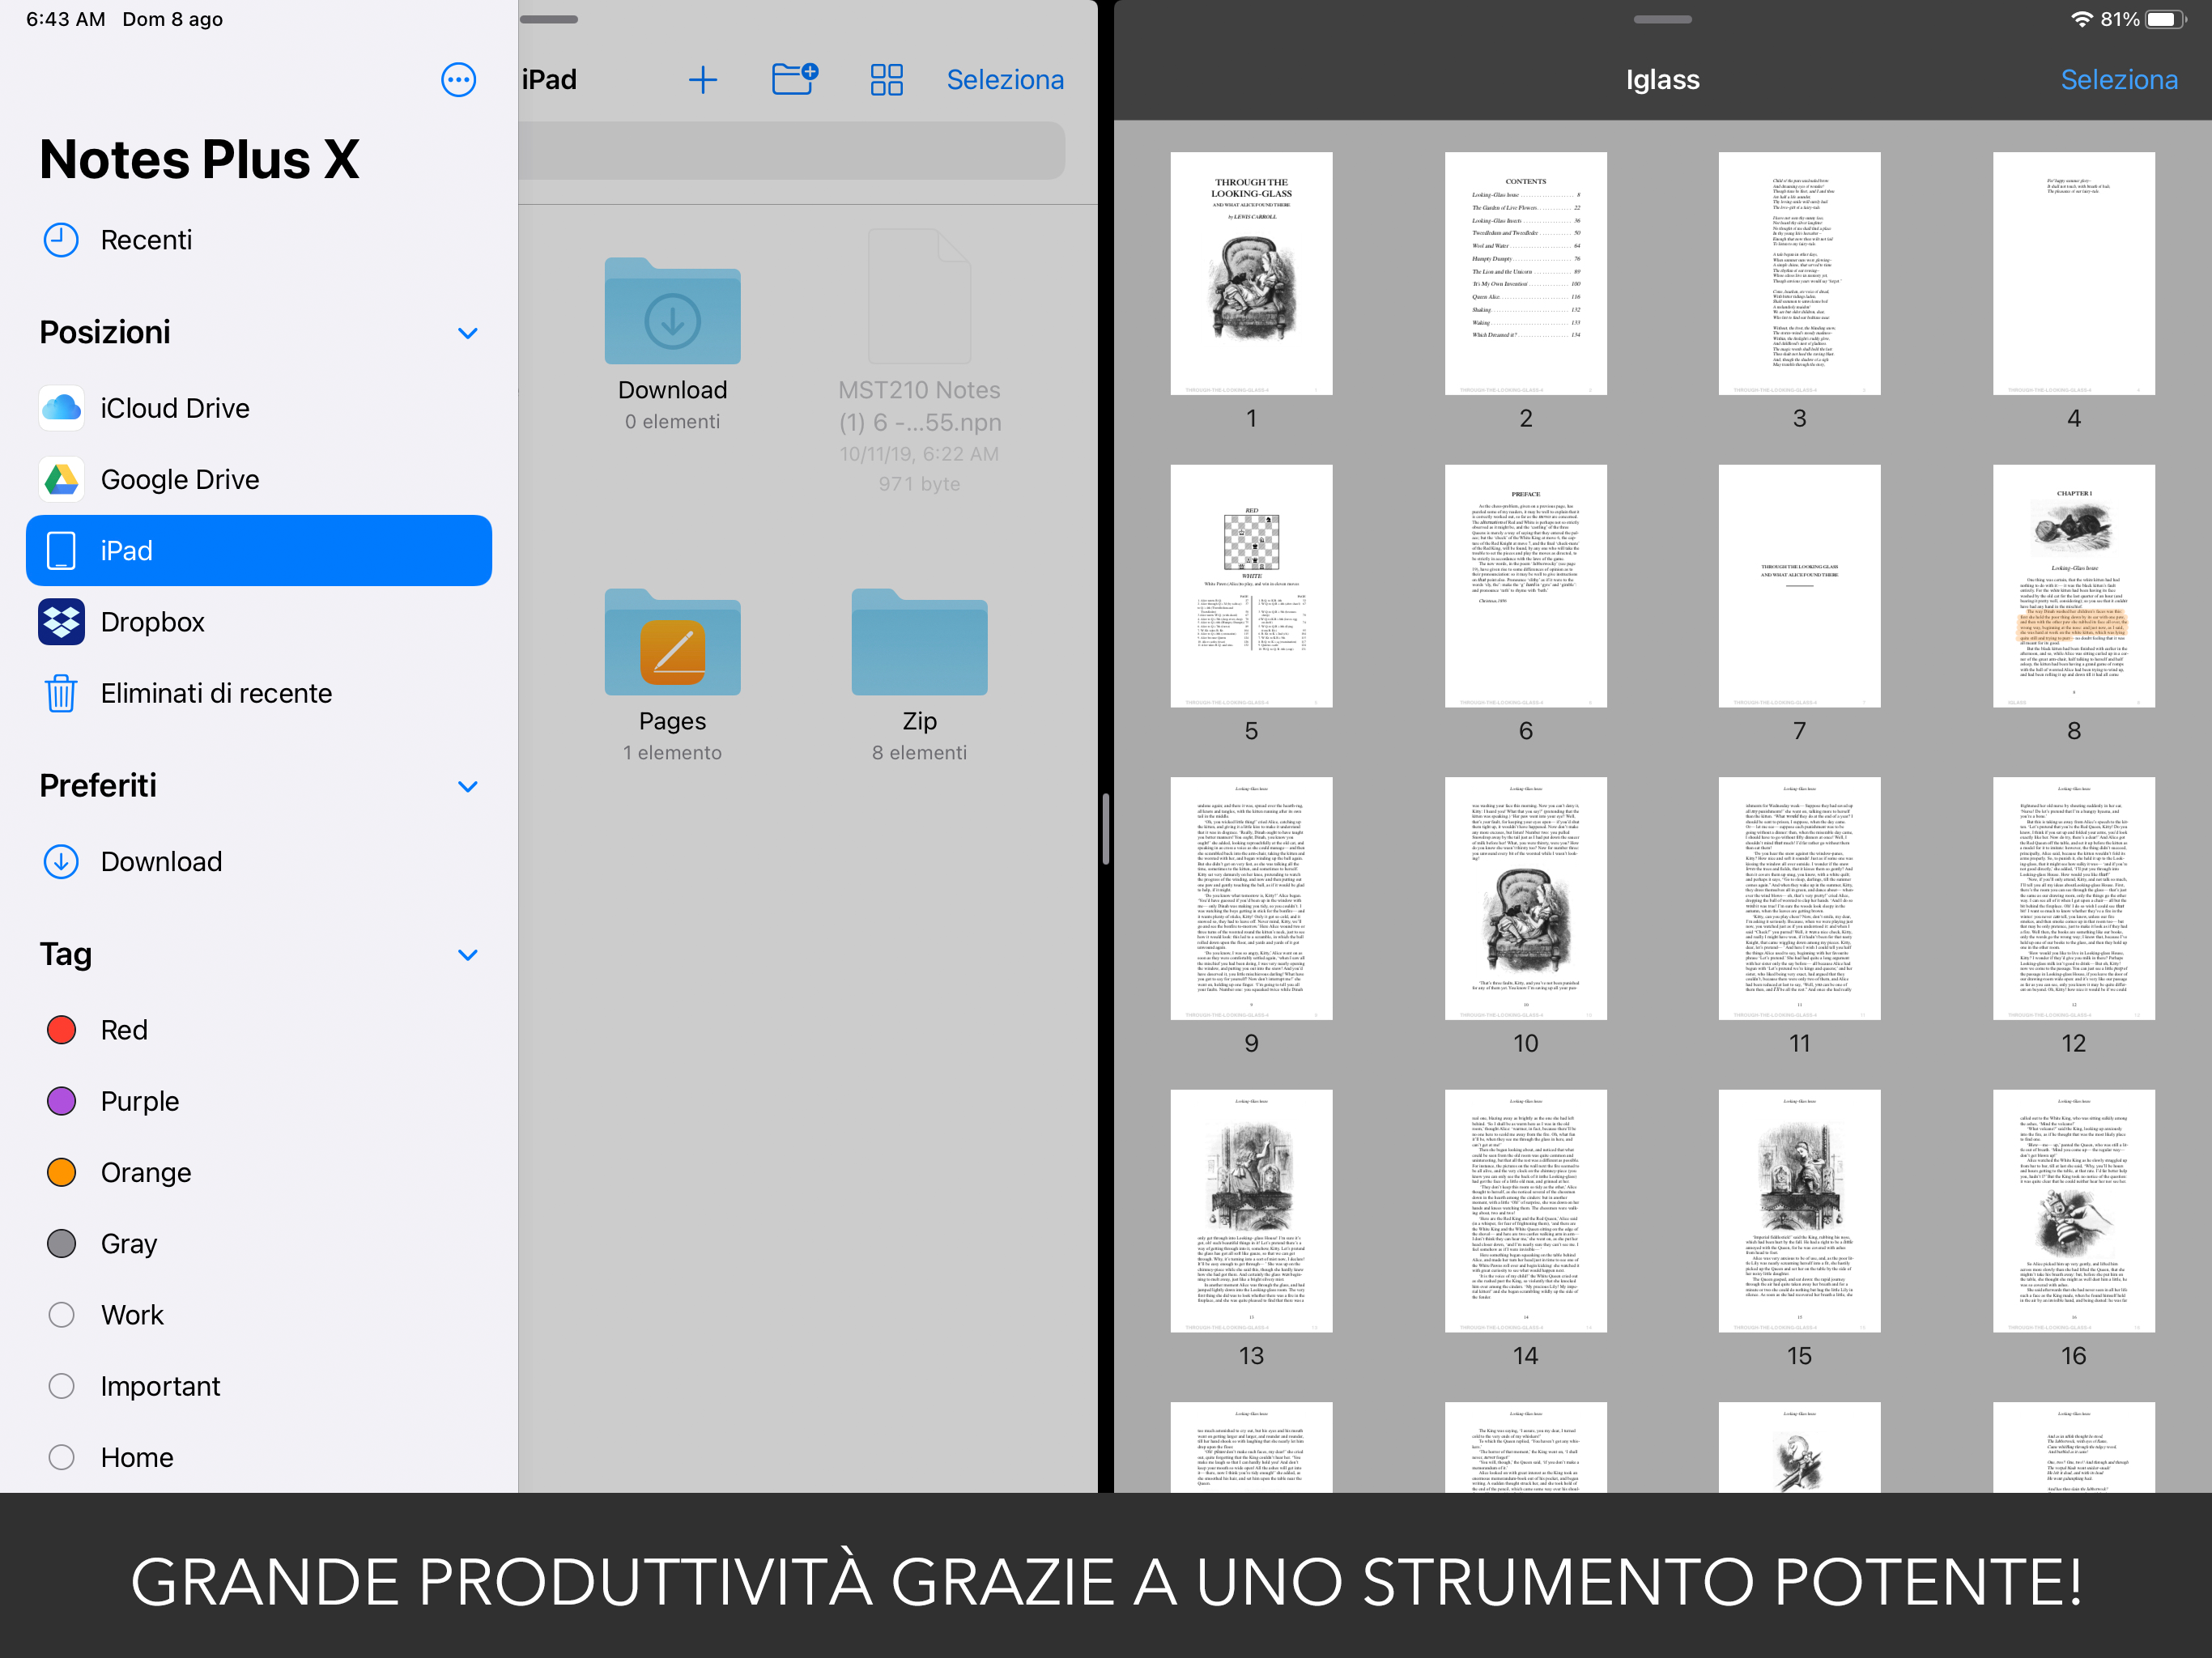Image resolution: width=2212 pixels, height=1658 pixels.
Task: Click the Recenti clock icon
Action: point(61,240)
